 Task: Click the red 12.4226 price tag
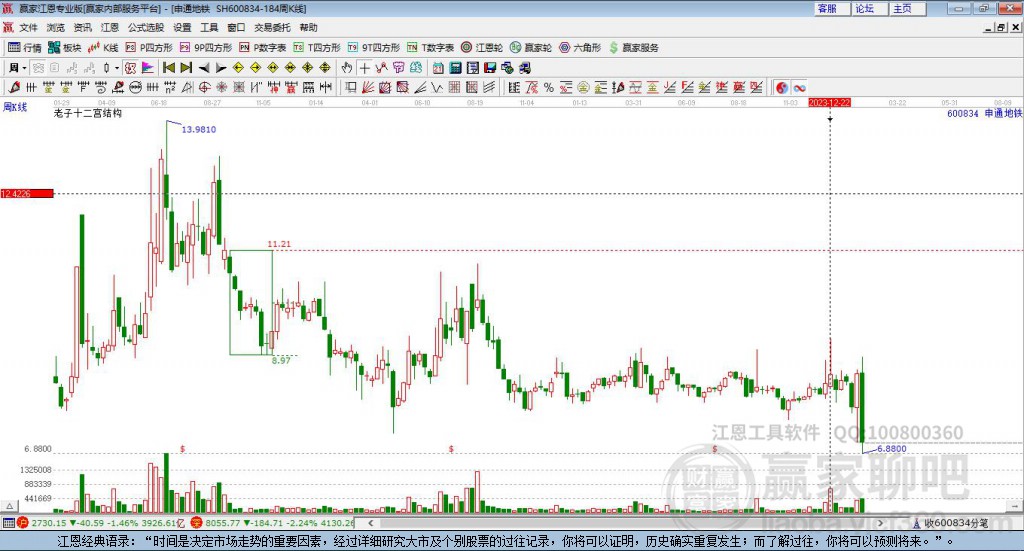click(x=27, y=194)
